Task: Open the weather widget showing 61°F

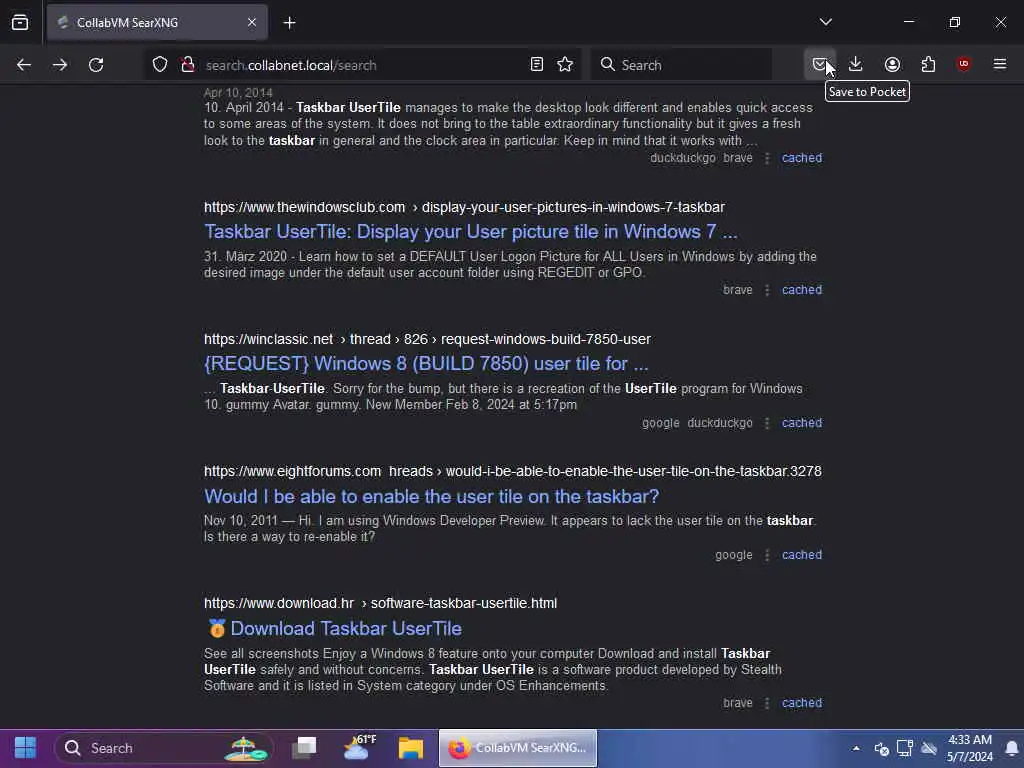Action: pyautogui.click(x=359, y=748)
